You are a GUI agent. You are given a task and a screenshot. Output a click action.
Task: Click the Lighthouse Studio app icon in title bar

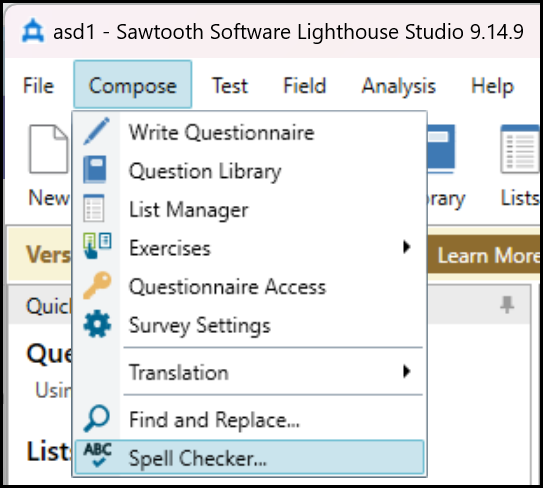(x=33, y=31)
